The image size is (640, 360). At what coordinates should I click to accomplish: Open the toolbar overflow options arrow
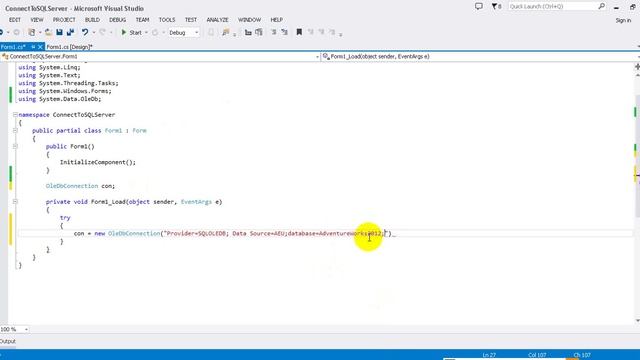[341, 34]
